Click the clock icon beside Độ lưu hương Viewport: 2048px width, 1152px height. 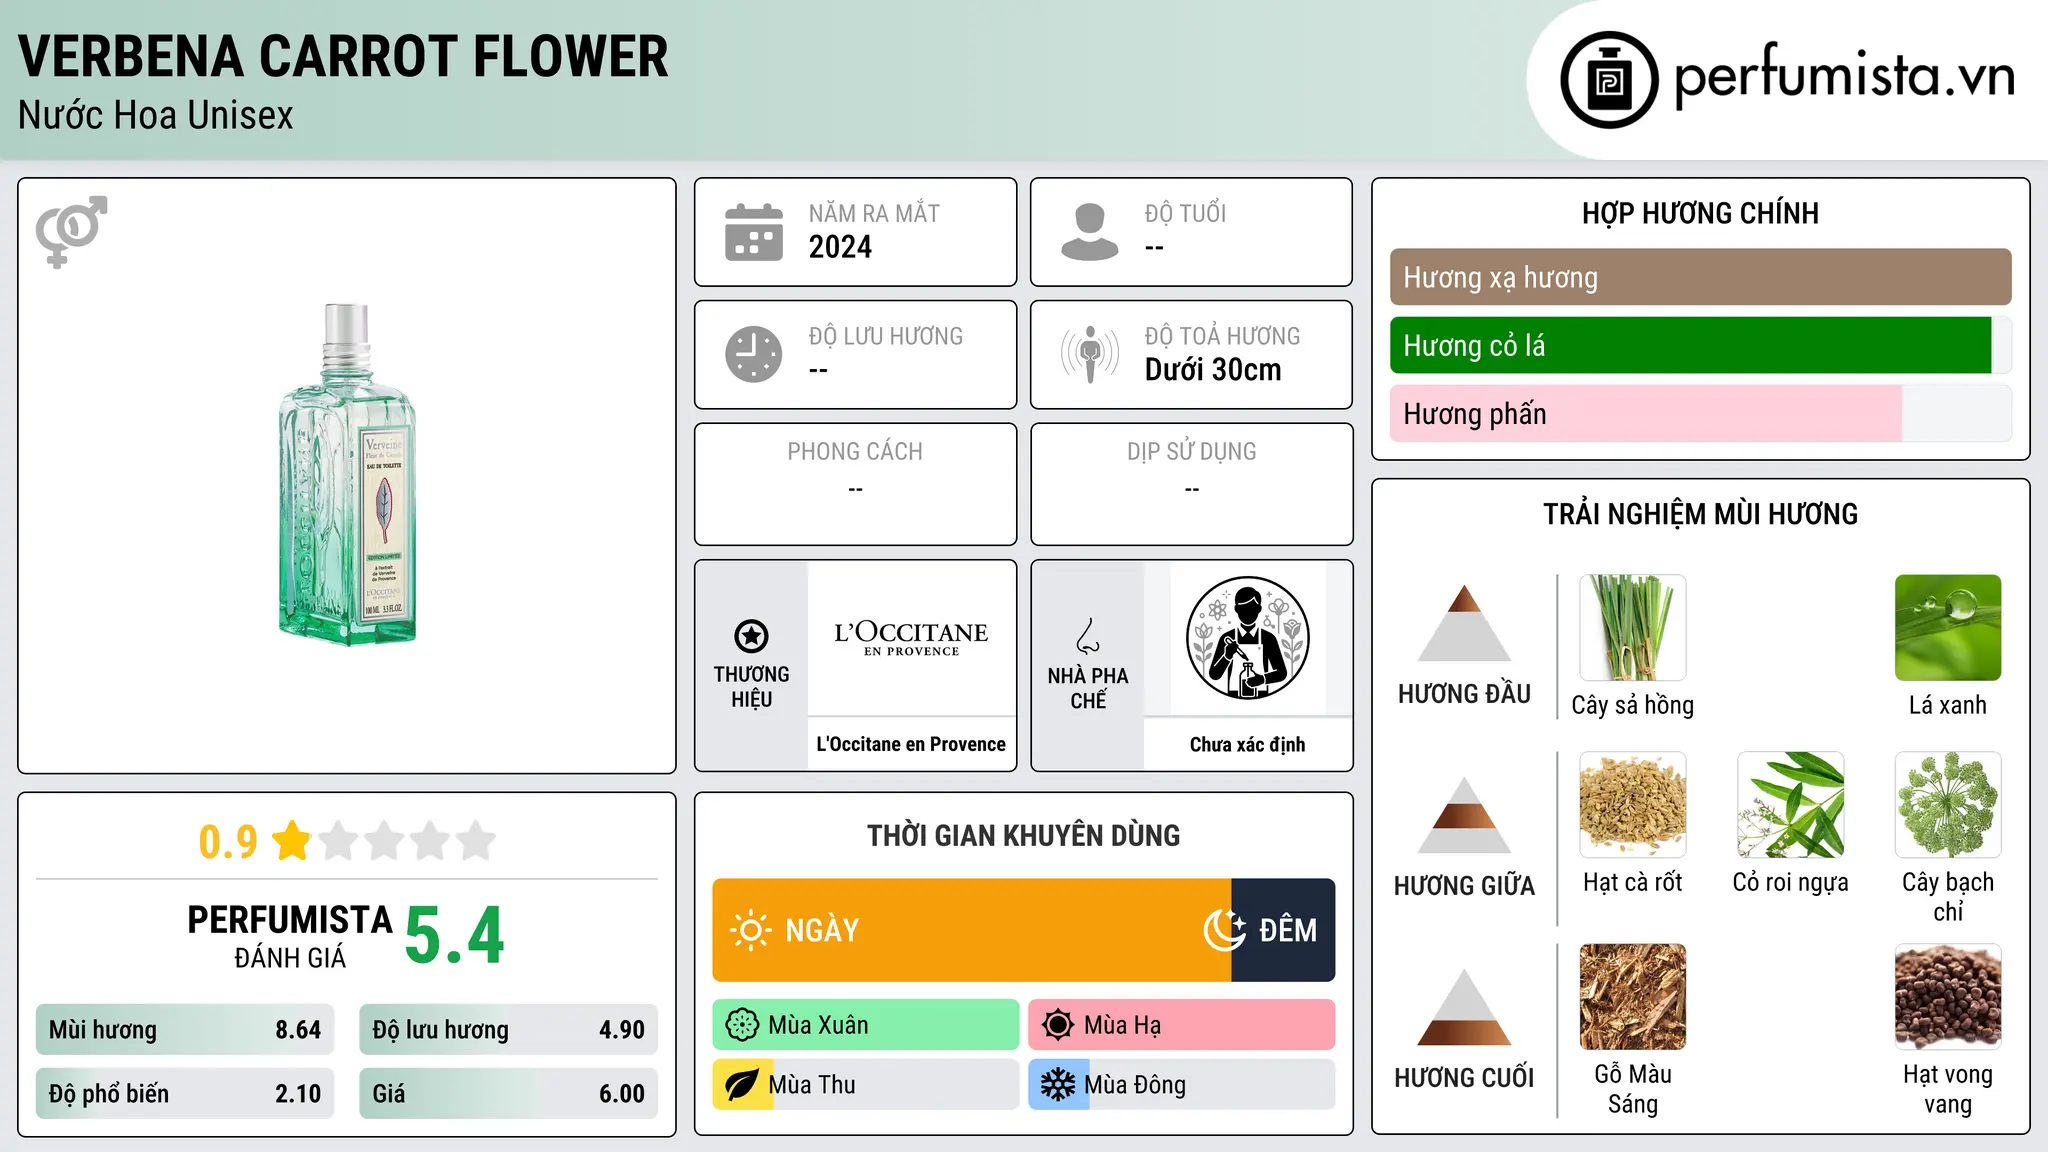pyautogui.click(x=754, y=354)
